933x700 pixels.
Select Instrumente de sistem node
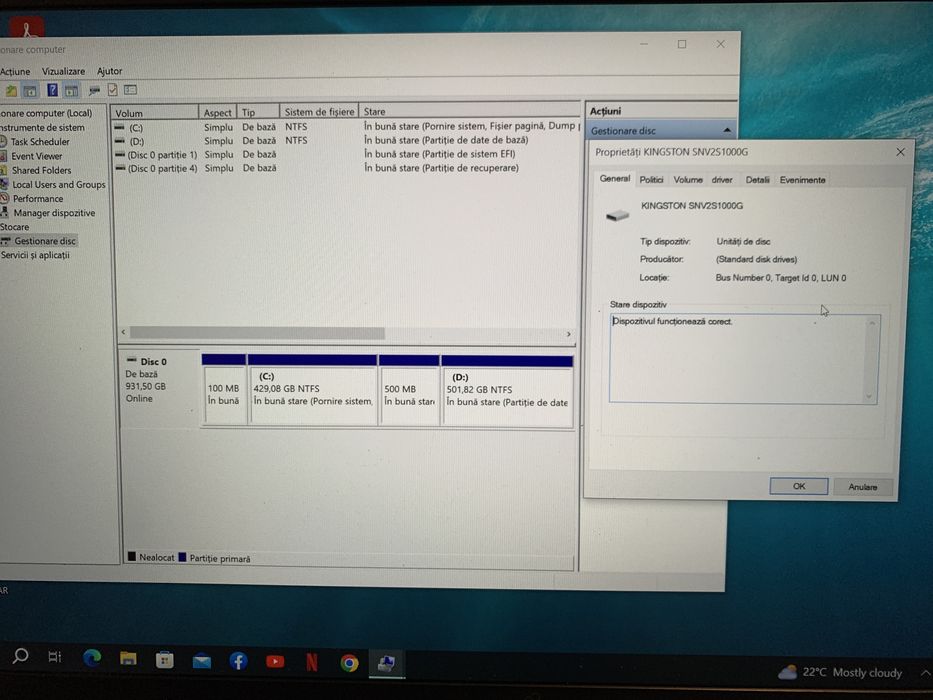tap(42, 127)
